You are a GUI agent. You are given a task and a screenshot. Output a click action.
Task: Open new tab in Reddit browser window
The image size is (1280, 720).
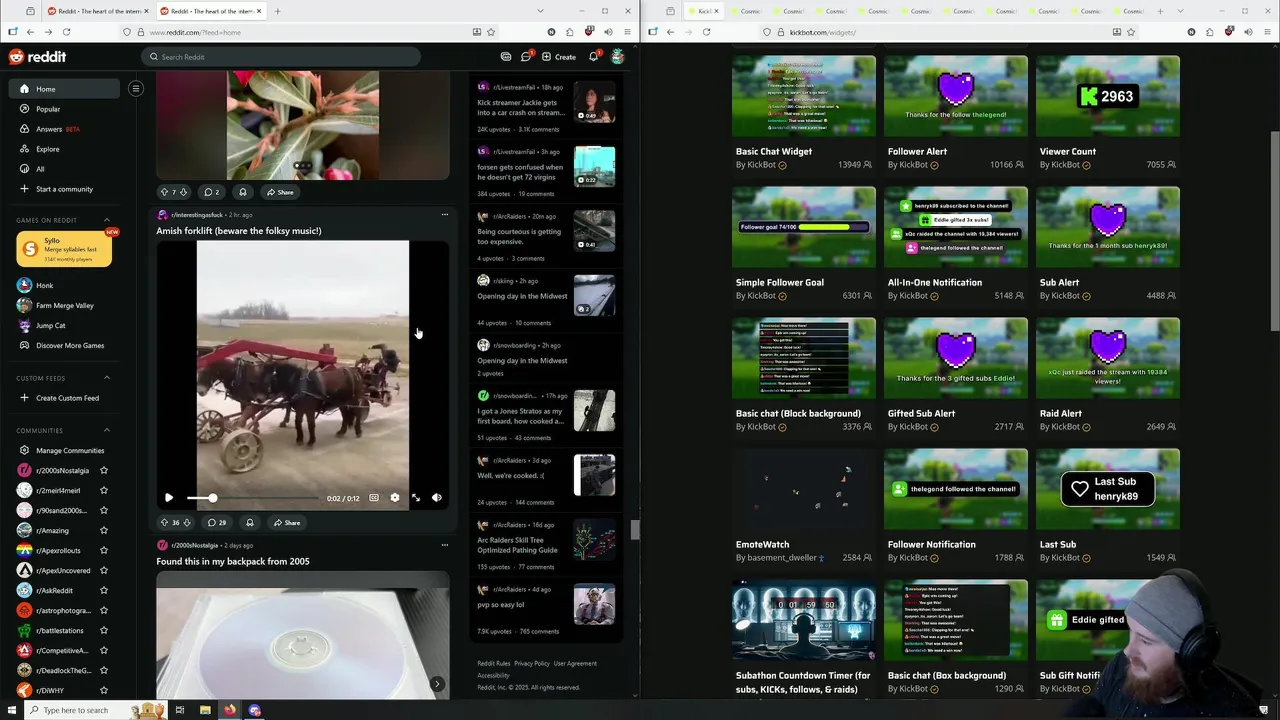point(277,11)
